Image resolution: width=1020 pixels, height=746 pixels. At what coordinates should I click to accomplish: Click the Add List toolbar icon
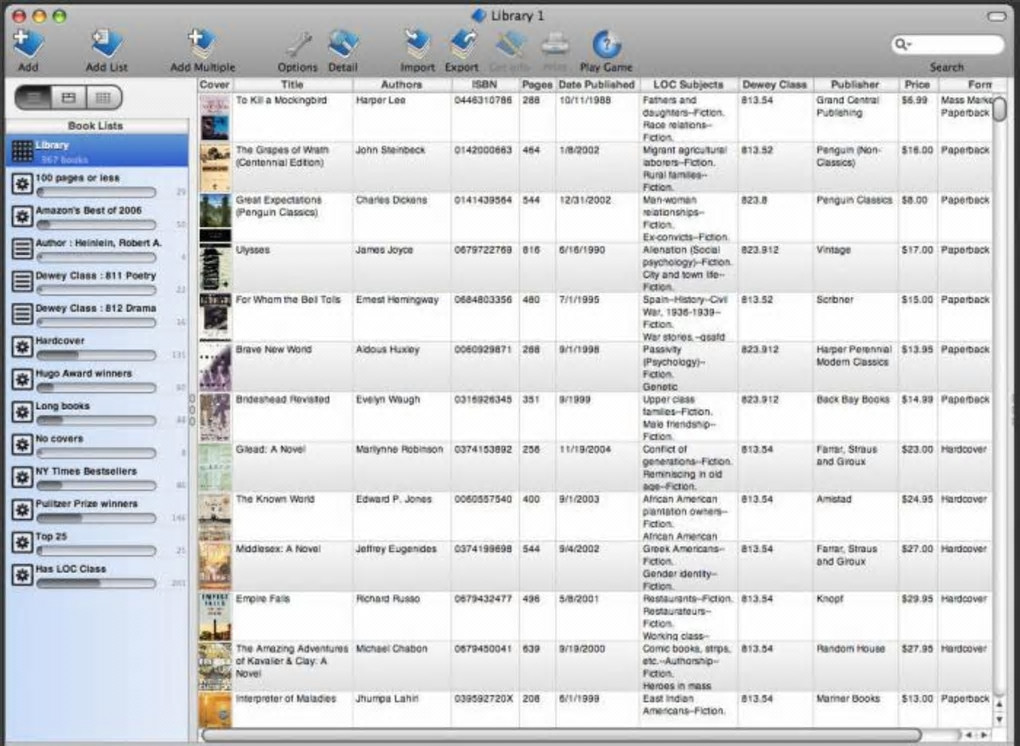tap(106, 44)
